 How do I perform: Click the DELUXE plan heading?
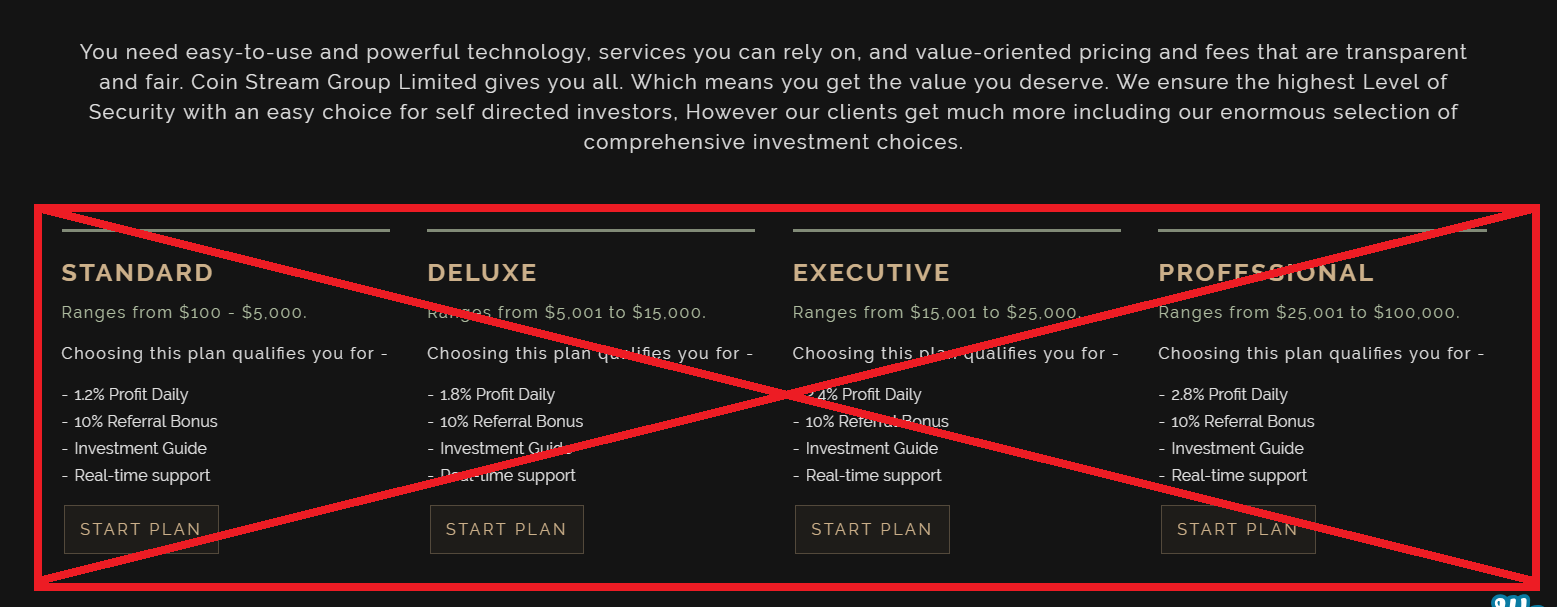(482, 273)
